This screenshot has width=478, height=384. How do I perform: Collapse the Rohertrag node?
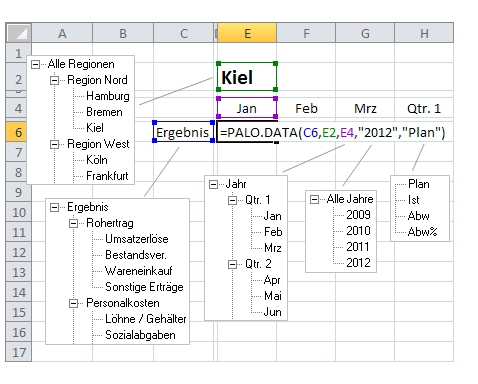tap(73, 223)
